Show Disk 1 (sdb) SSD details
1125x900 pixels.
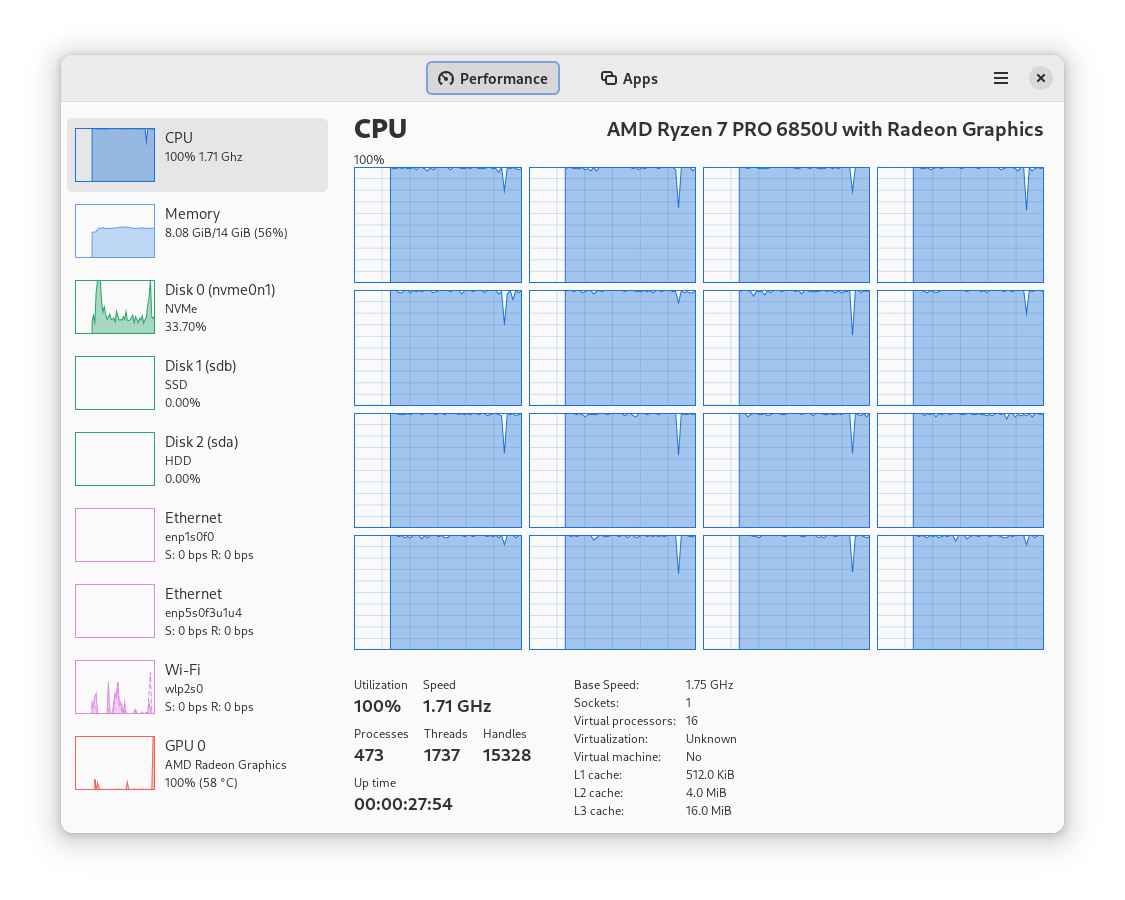tap(197, 383)
